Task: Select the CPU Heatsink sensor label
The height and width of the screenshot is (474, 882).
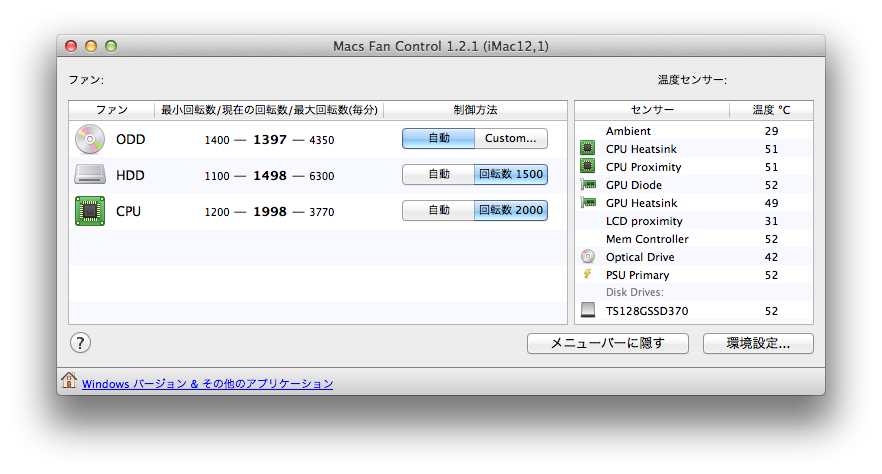Action: 641,149
